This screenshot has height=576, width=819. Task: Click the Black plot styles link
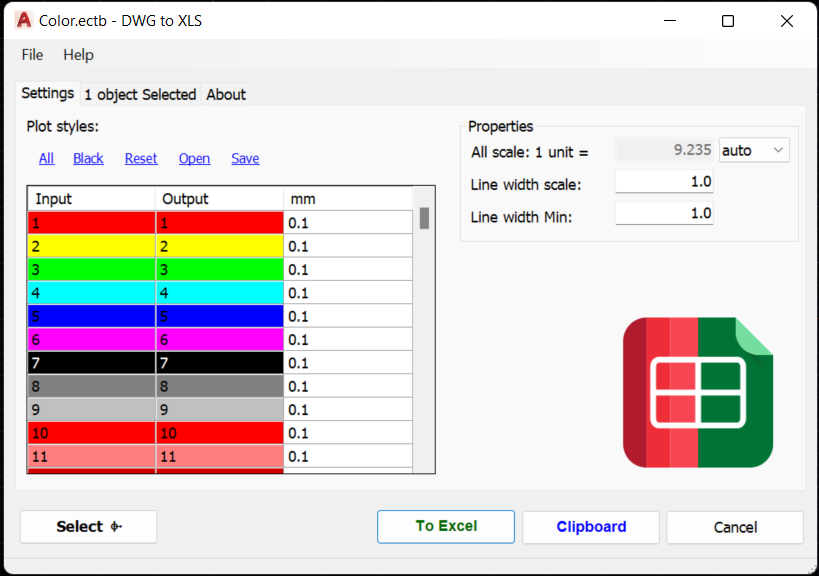point(88,158)
